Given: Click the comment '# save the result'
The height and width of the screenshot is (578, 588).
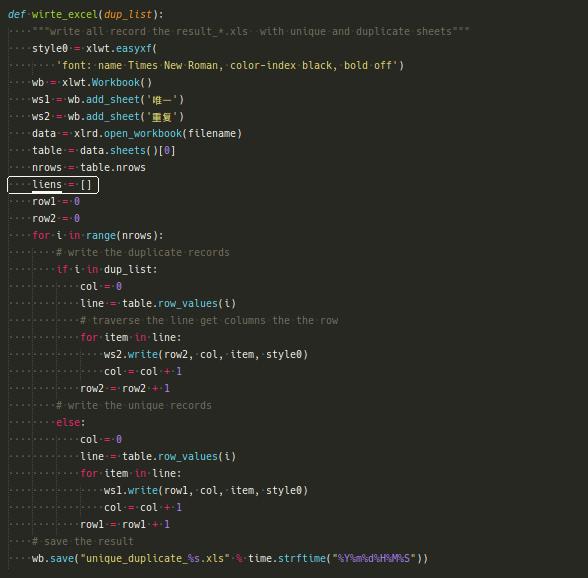Looking at the screenshot, I should 83,541.
